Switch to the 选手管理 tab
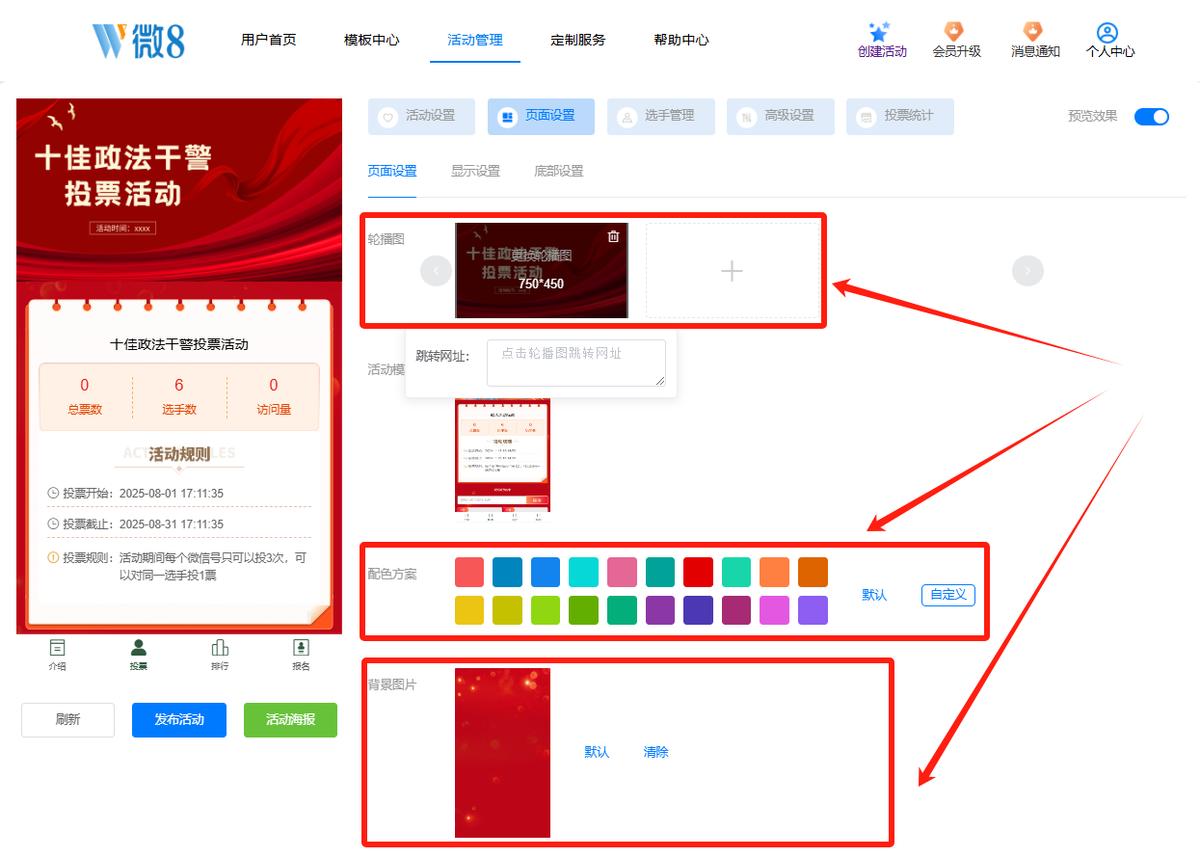The image size is (1200, 861). coord(661,116)
